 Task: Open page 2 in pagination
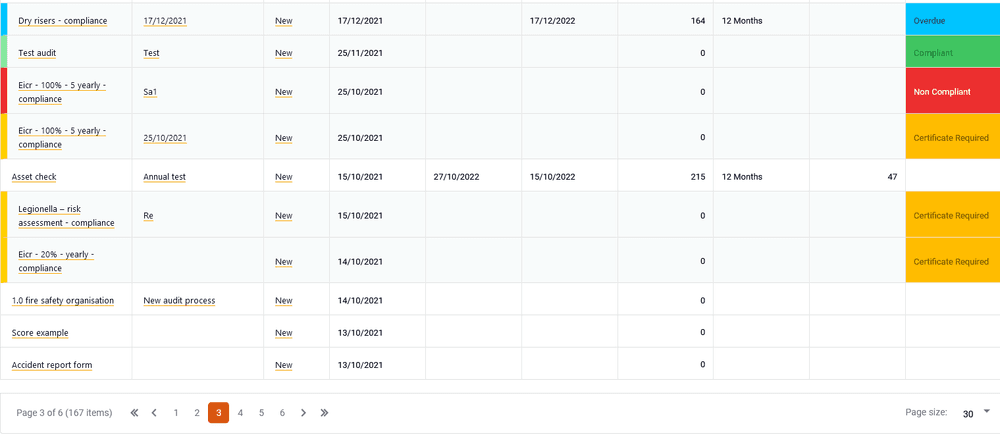(197, 413)
